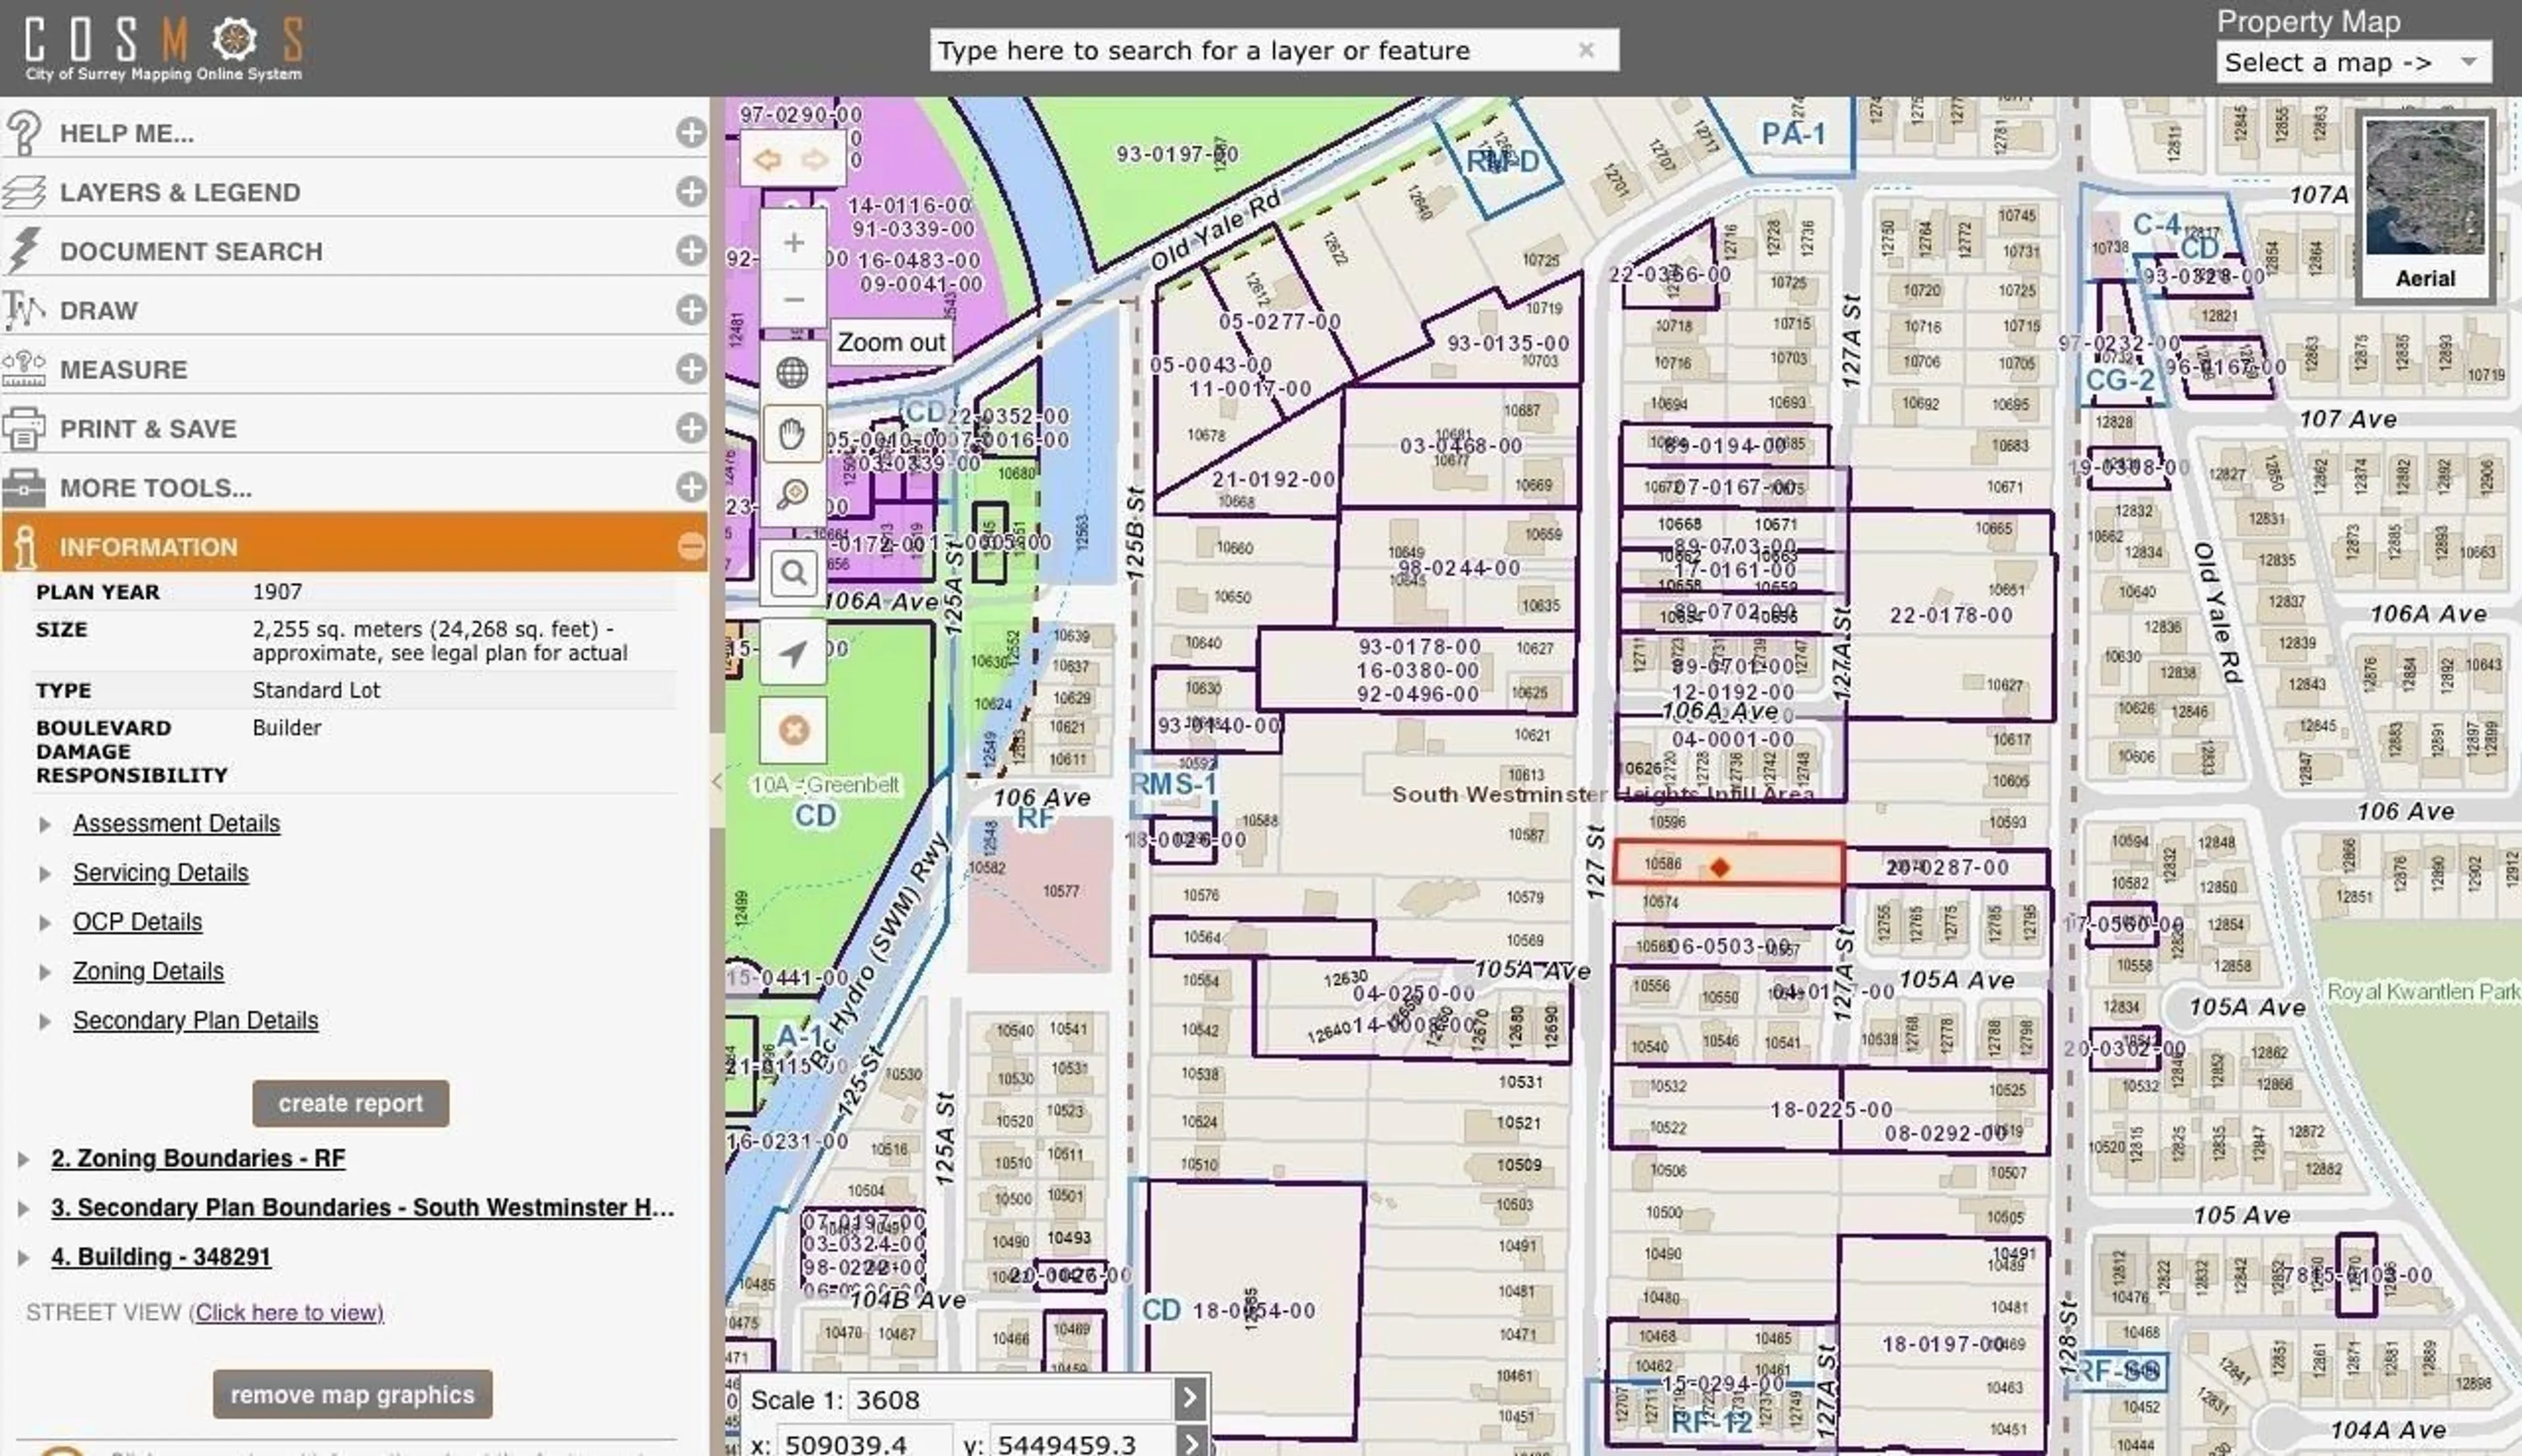Open the DOCUMENT SEARCH menu item

pos(190,251)
